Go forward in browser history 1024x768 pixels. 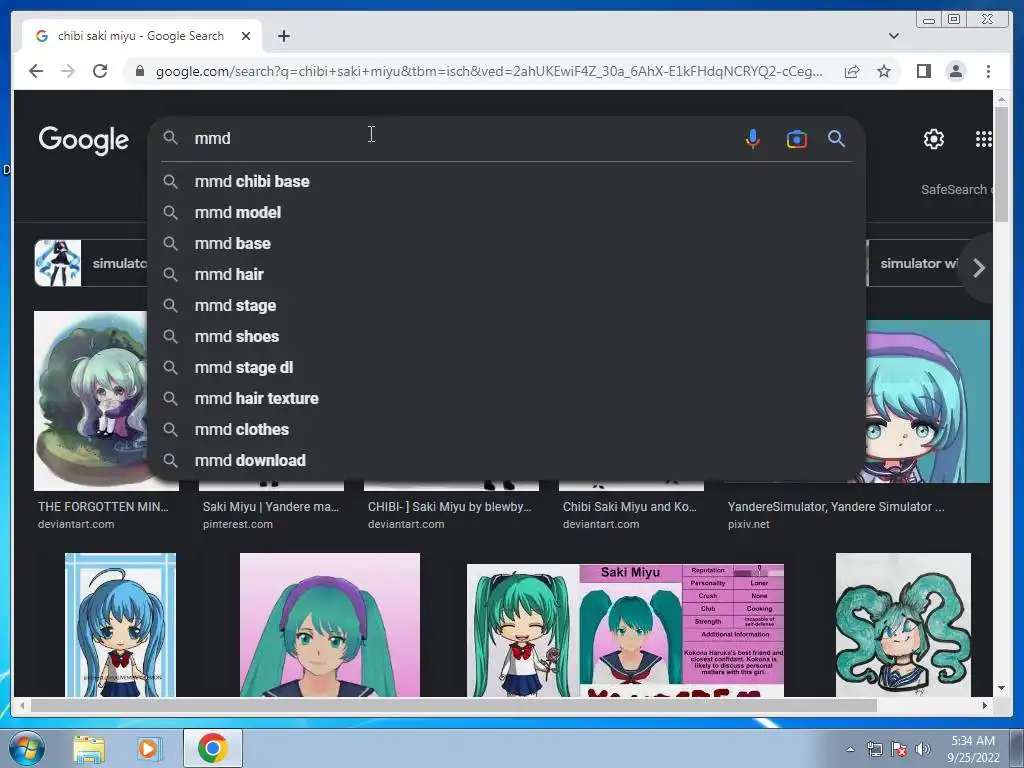point(68,71)
